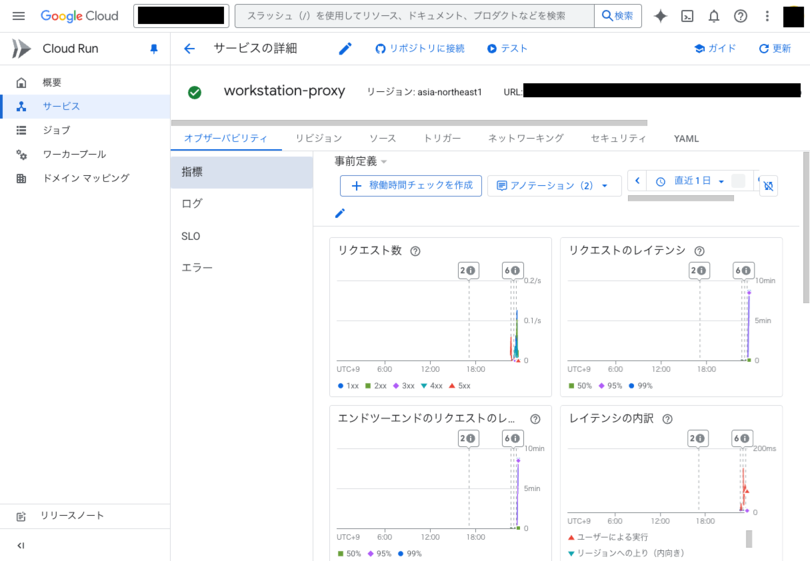Open the account avatar menu

coord(793,16)
